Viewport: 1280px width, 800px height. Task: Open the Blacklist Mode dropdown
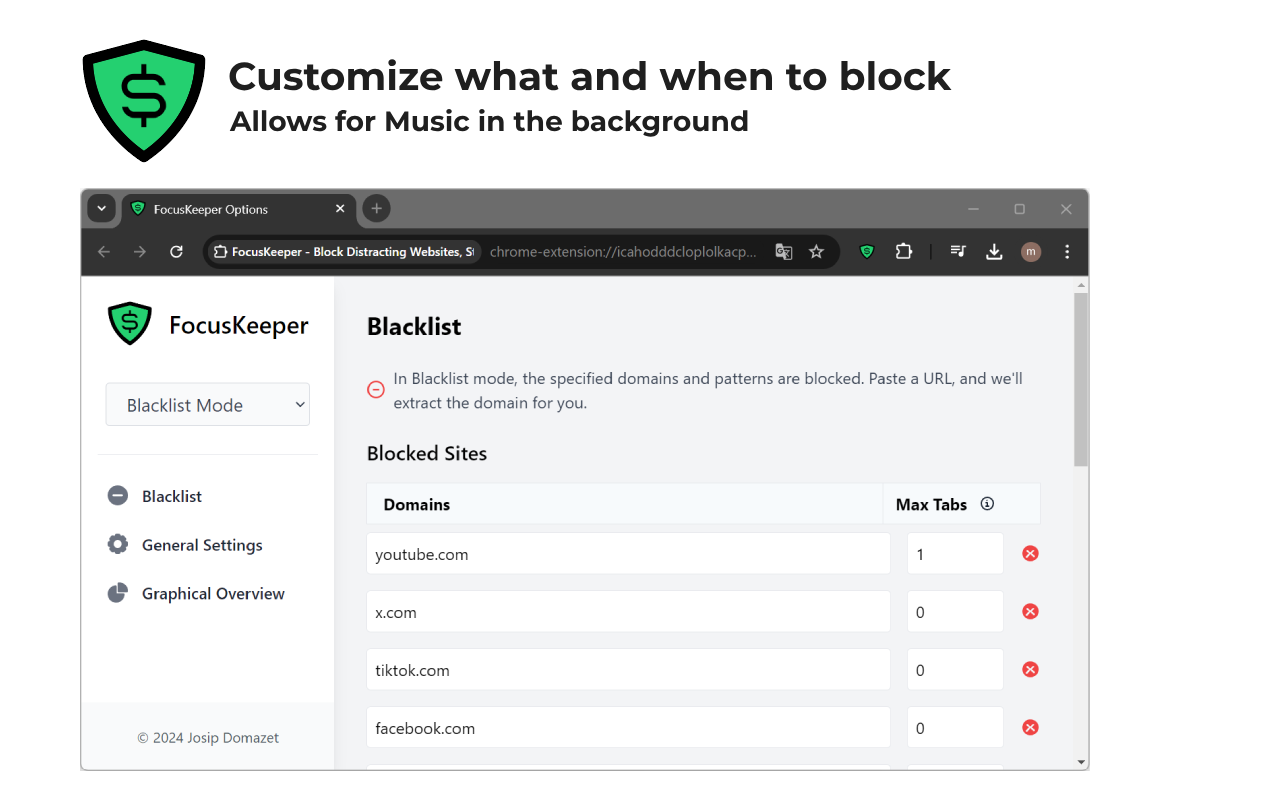[x=207, y=404]
